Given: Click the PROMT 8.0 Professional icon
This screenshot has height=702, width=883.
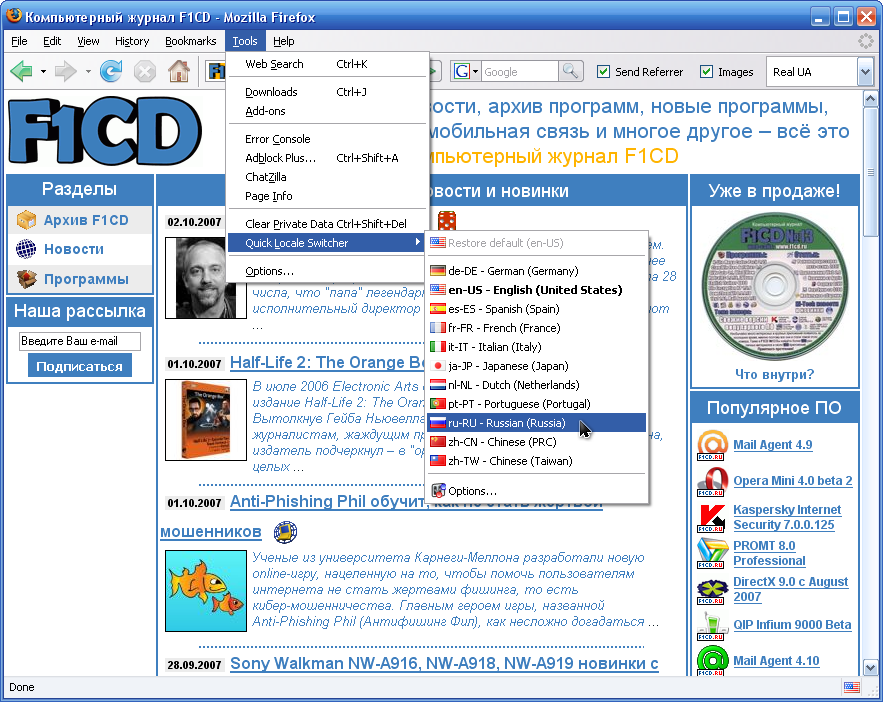Looking at the screenshot, I should [x=711, y=553].
